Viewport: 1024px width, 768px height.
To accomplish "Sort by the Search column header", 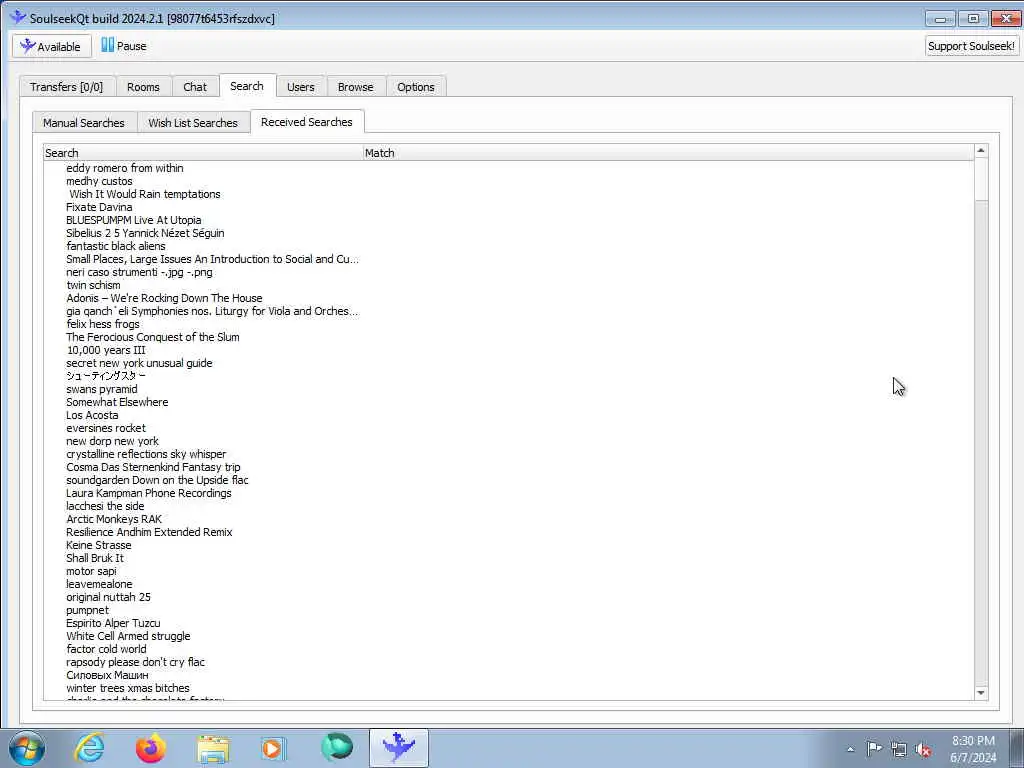I will (203, 153).
